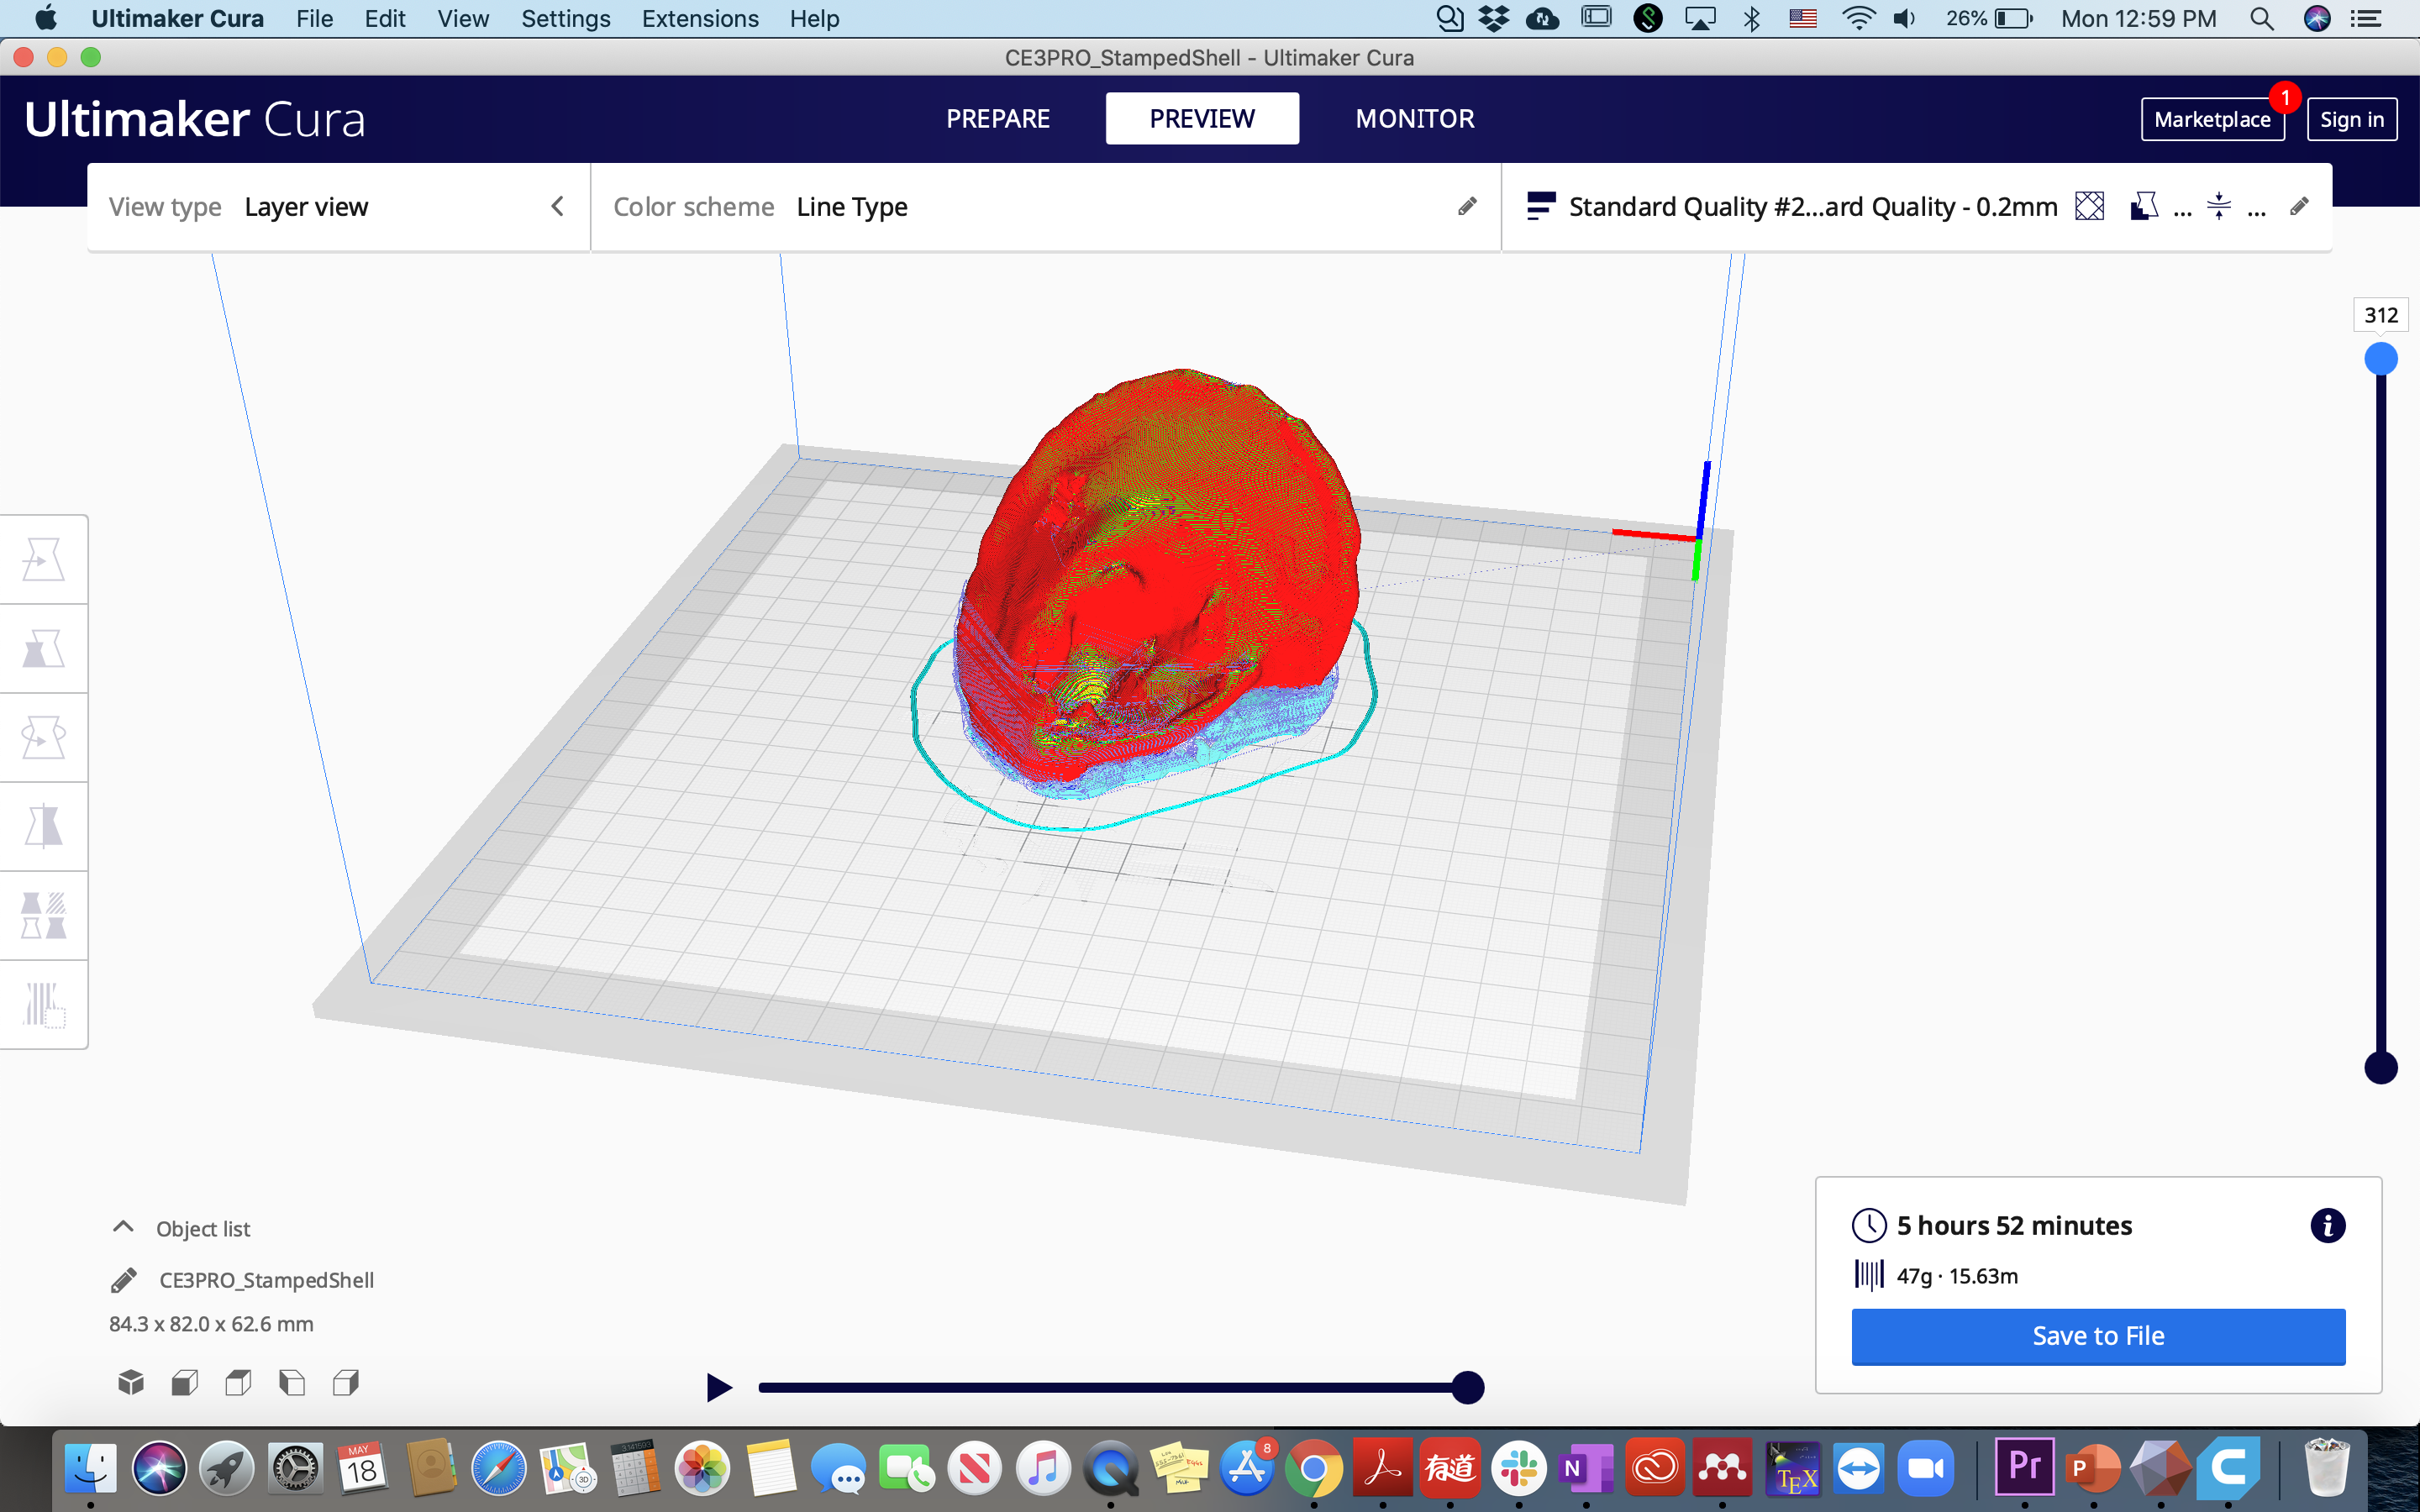Viewport: 2420px width, 1512px height.
Task: Edit color scheme with pencil icon
Action: click(1467, 206)
